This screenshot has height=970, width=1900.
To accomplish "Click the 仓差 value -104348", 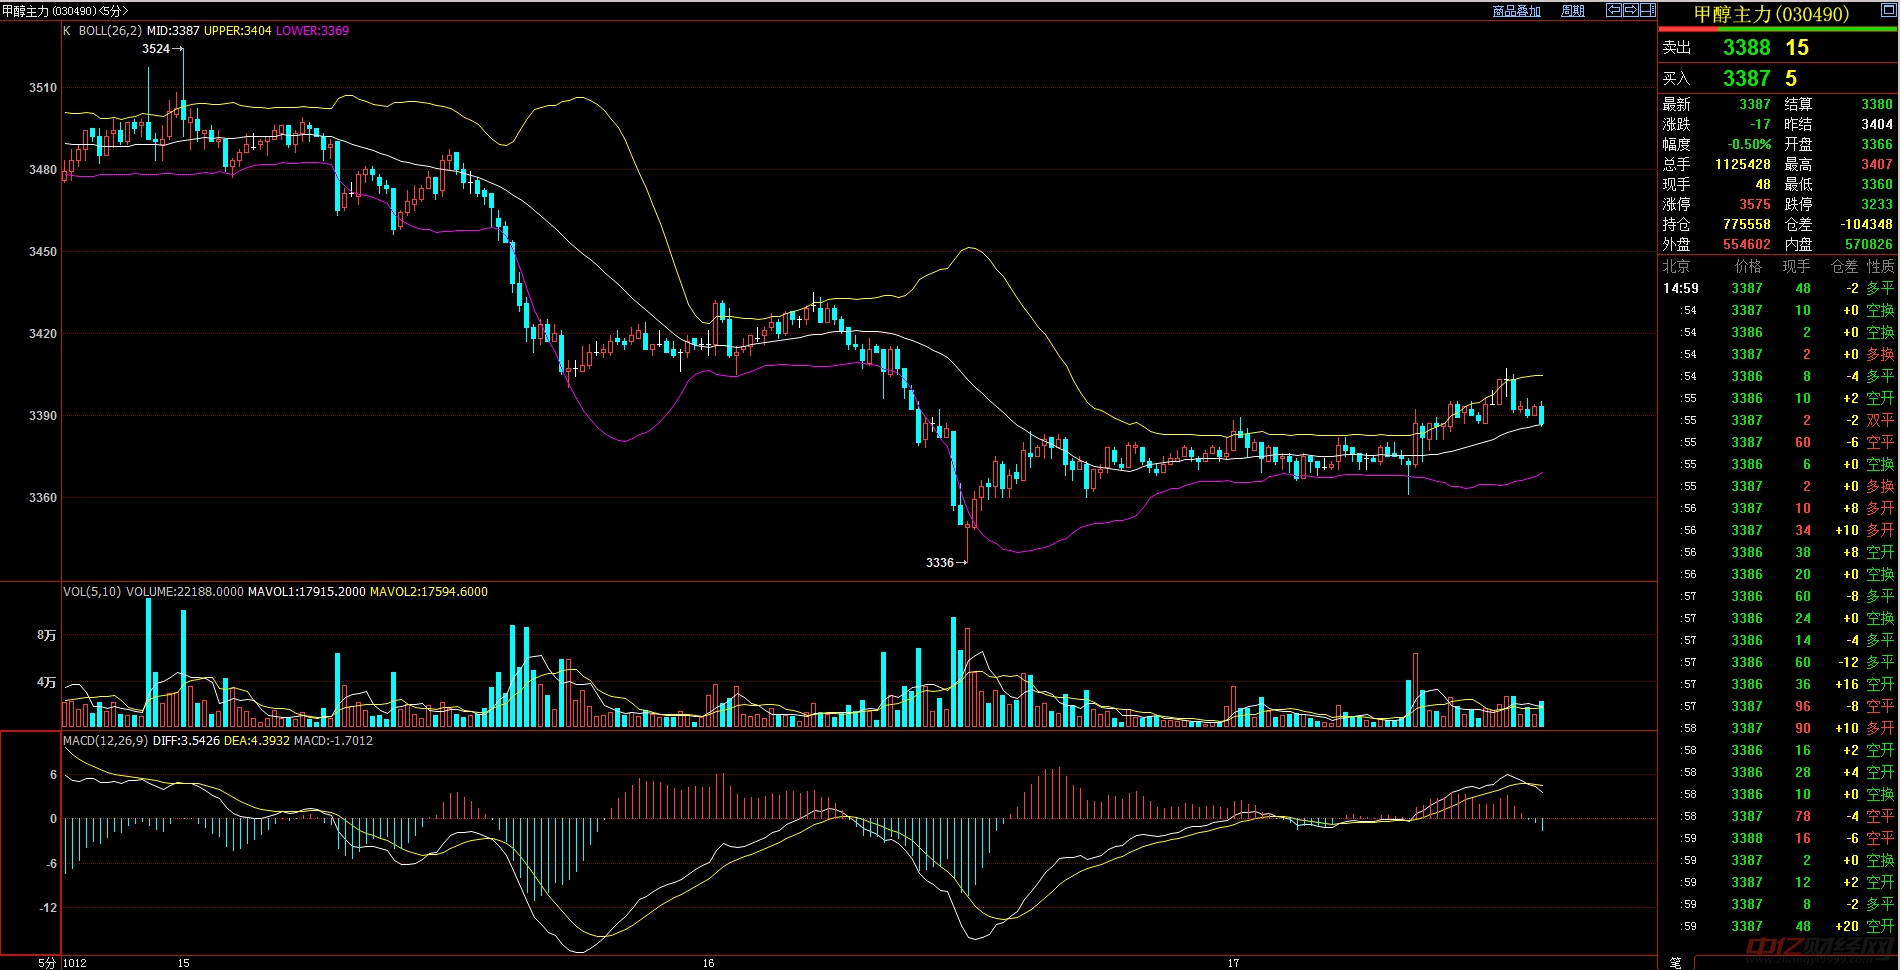I will 1866,224.
